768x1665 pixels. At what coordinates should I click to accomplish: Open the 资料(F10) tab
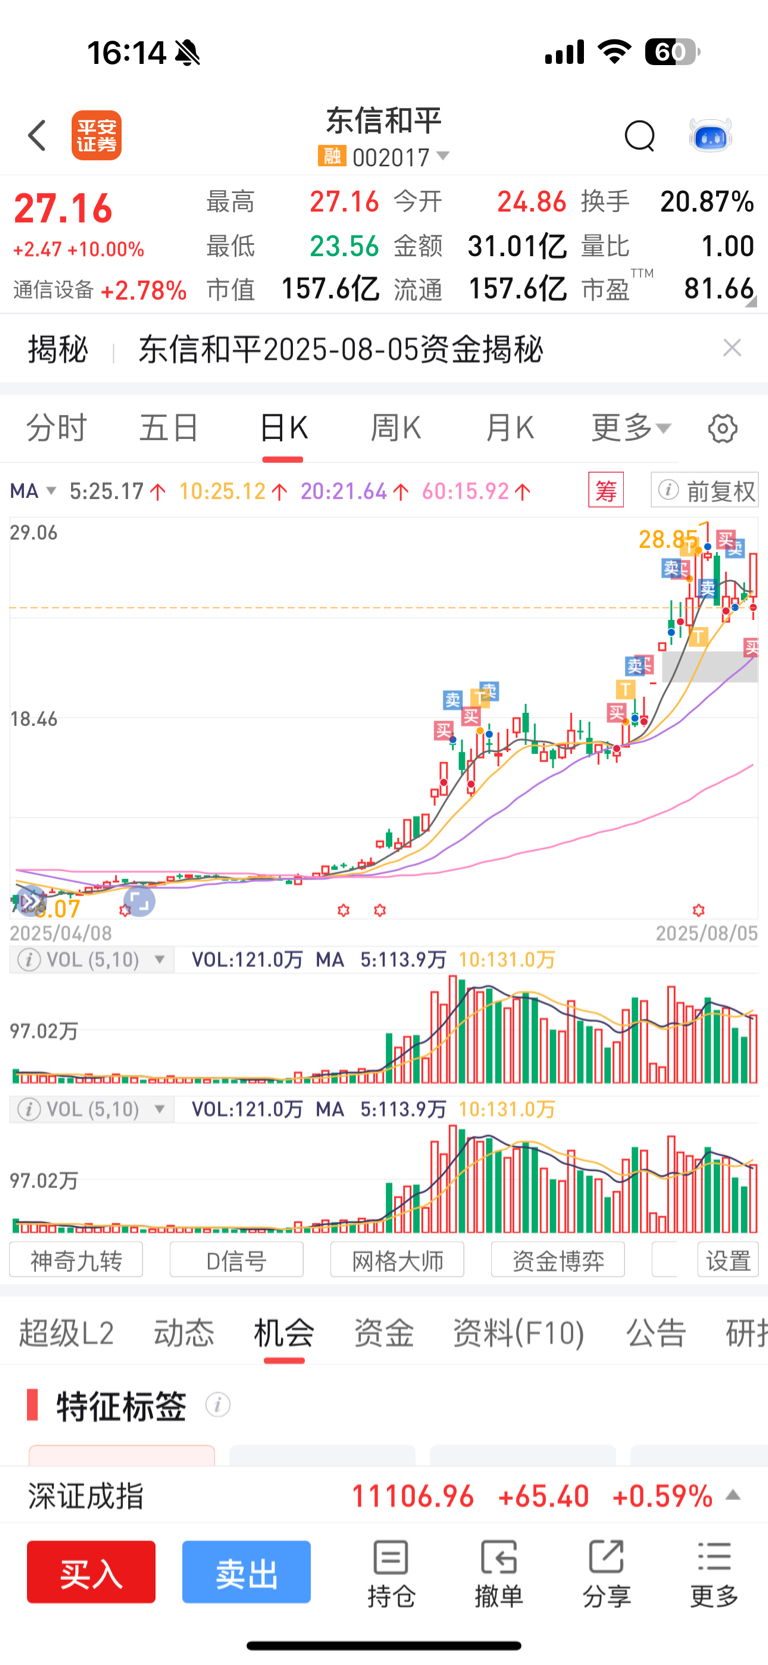(518, 1332)
